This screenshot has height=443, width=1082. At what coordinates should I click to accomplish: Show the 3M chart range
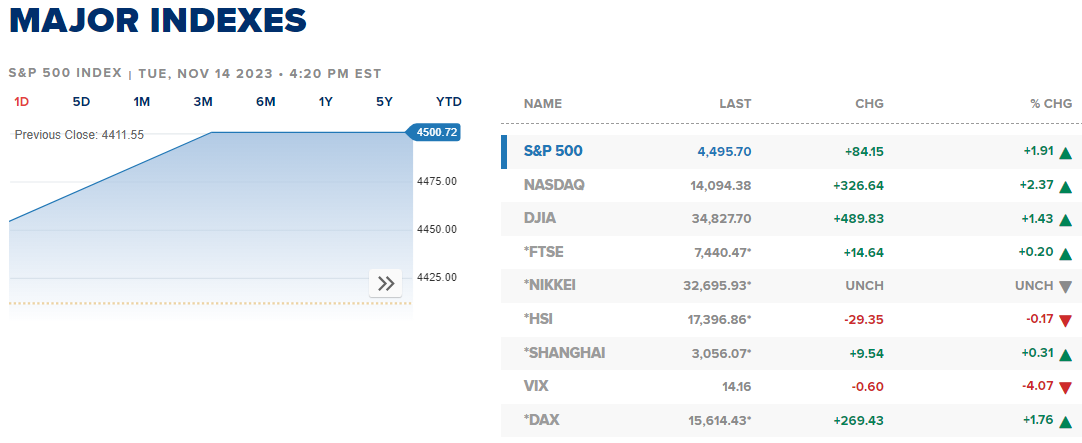(x=203, y=101)
